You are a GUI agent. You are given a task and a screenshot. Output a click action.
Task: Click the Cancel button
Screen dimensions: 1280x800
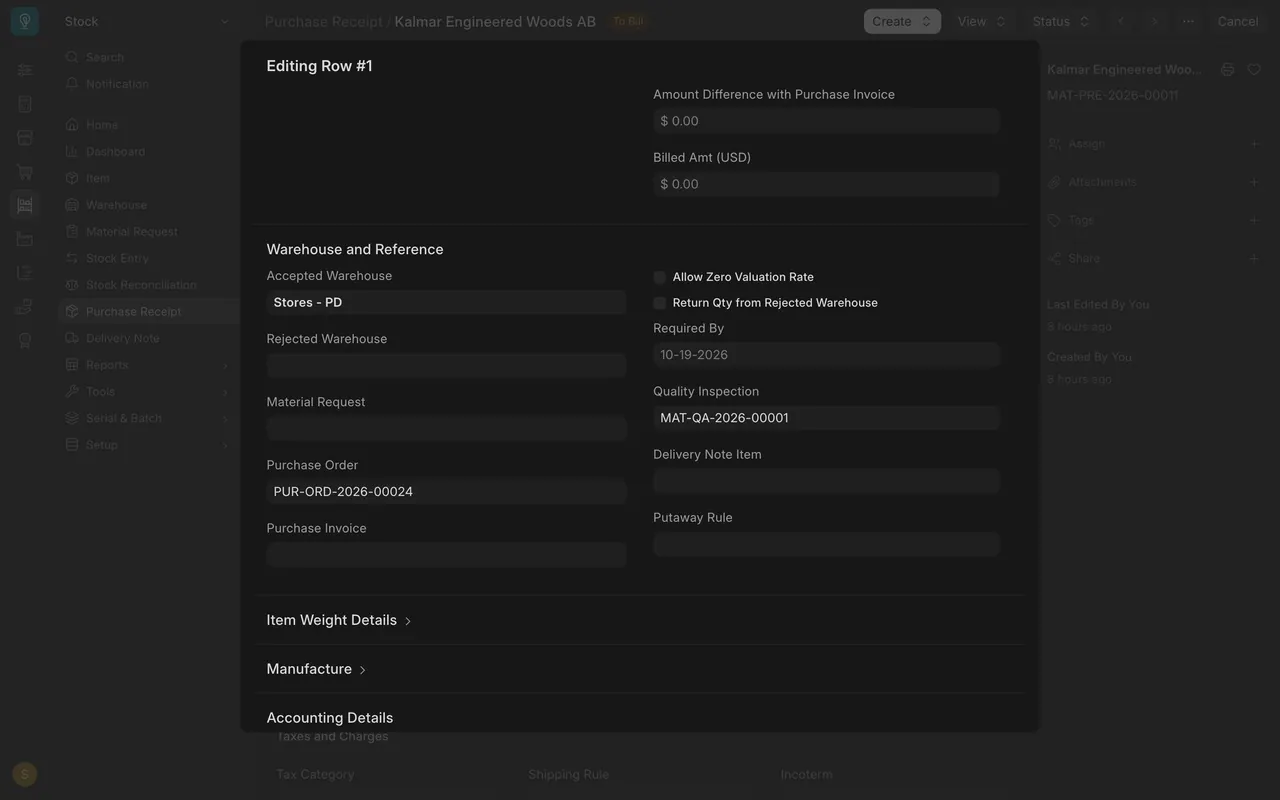point(1238,21)
